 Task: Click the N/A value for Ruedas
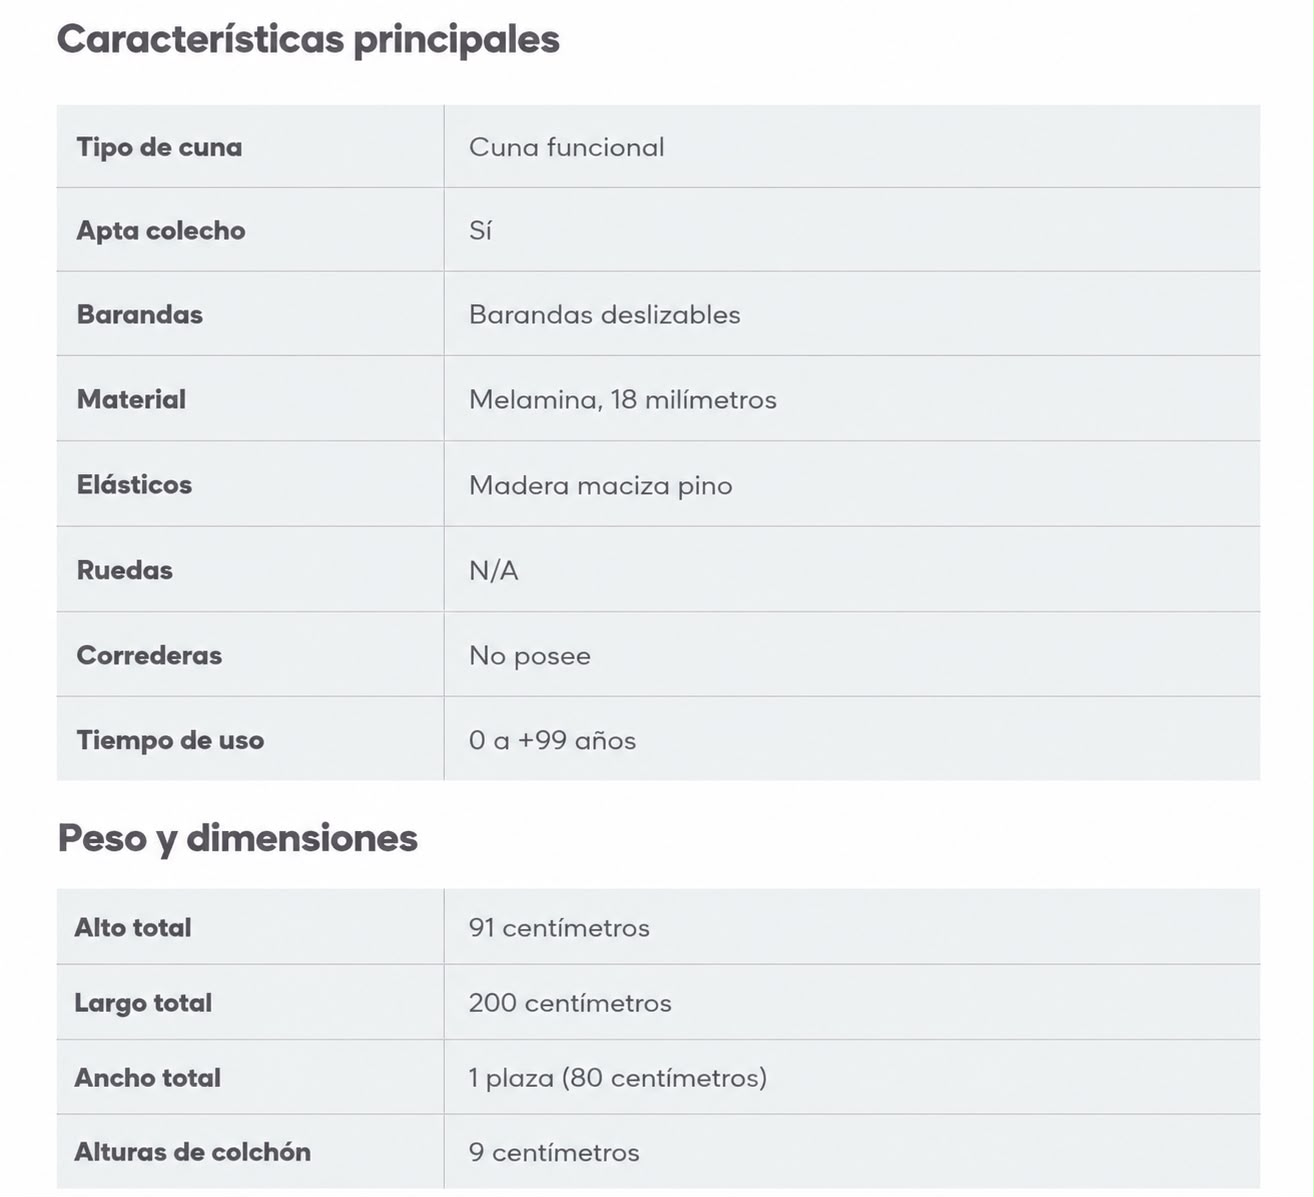point(493,570)
